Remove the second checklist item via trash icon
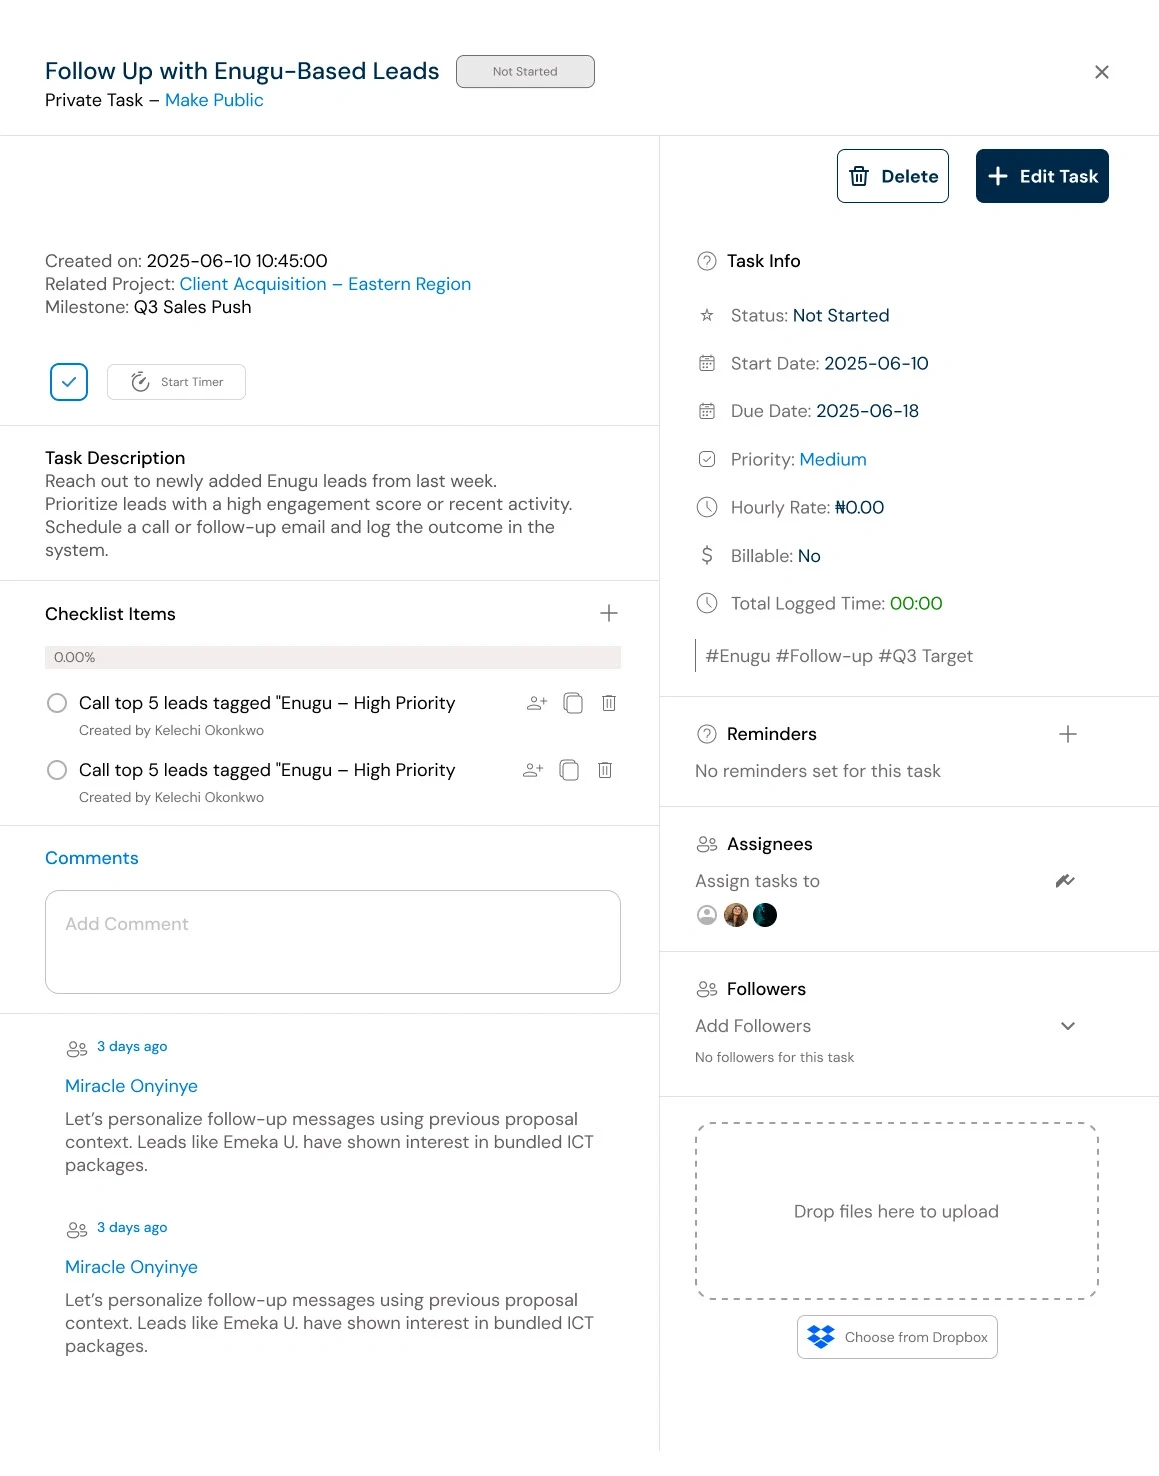The image size is (1159, 1476). tap(604, 770)
